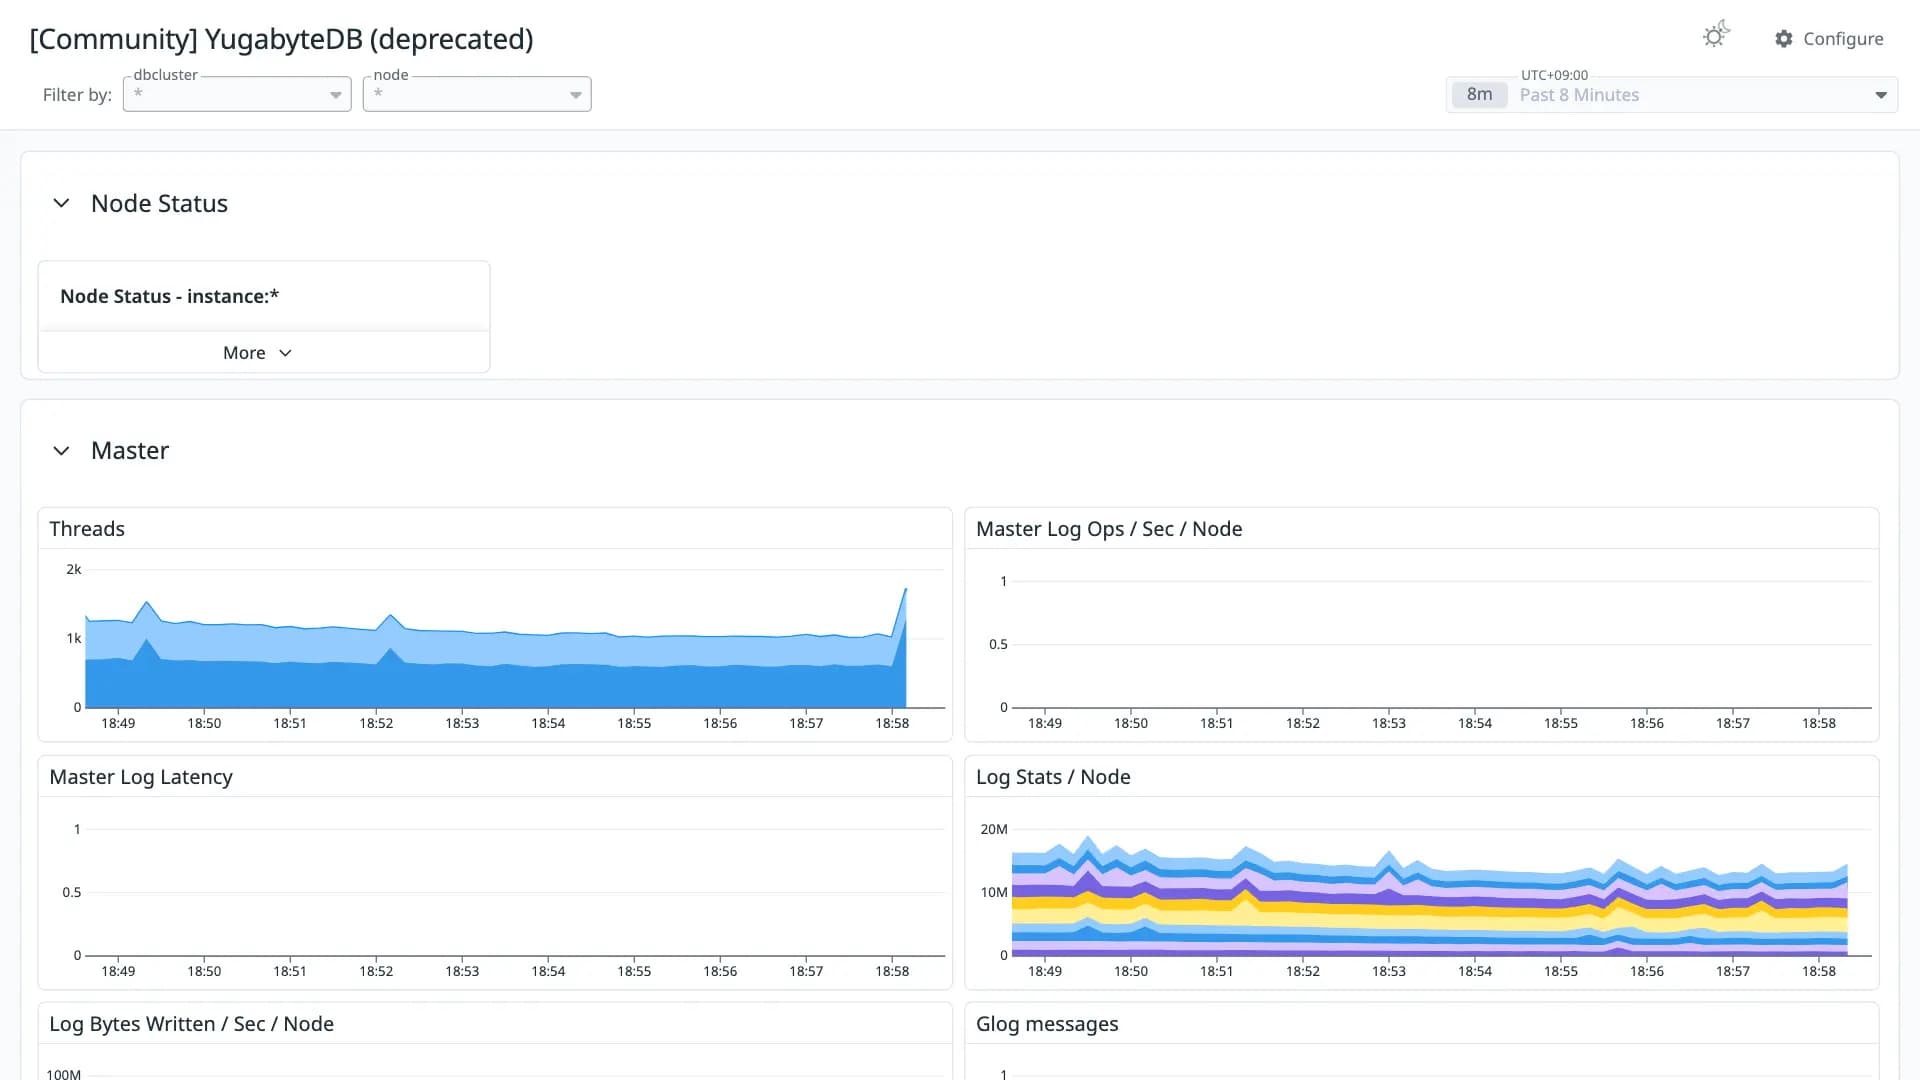This screenshot has width=1920, height=1080.
Task: Click the 18:55 tick in Master Log Ops graph
Action: pos(1561,723)
